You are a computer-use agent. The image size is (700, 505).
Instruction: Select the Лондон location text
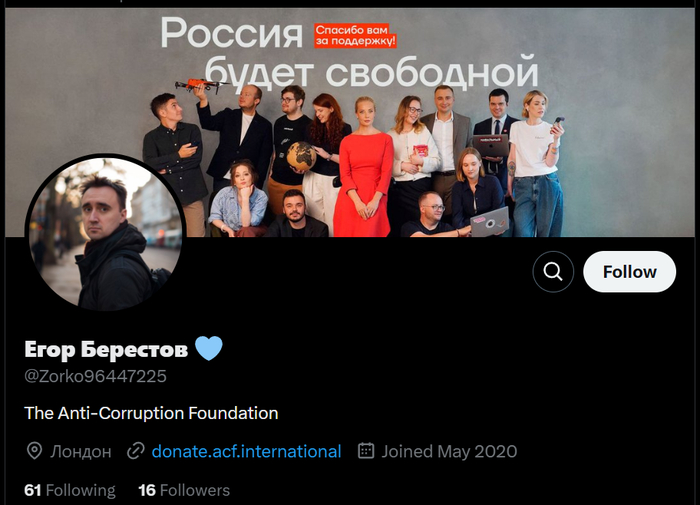pyautogui.click(x=81, y=451)
